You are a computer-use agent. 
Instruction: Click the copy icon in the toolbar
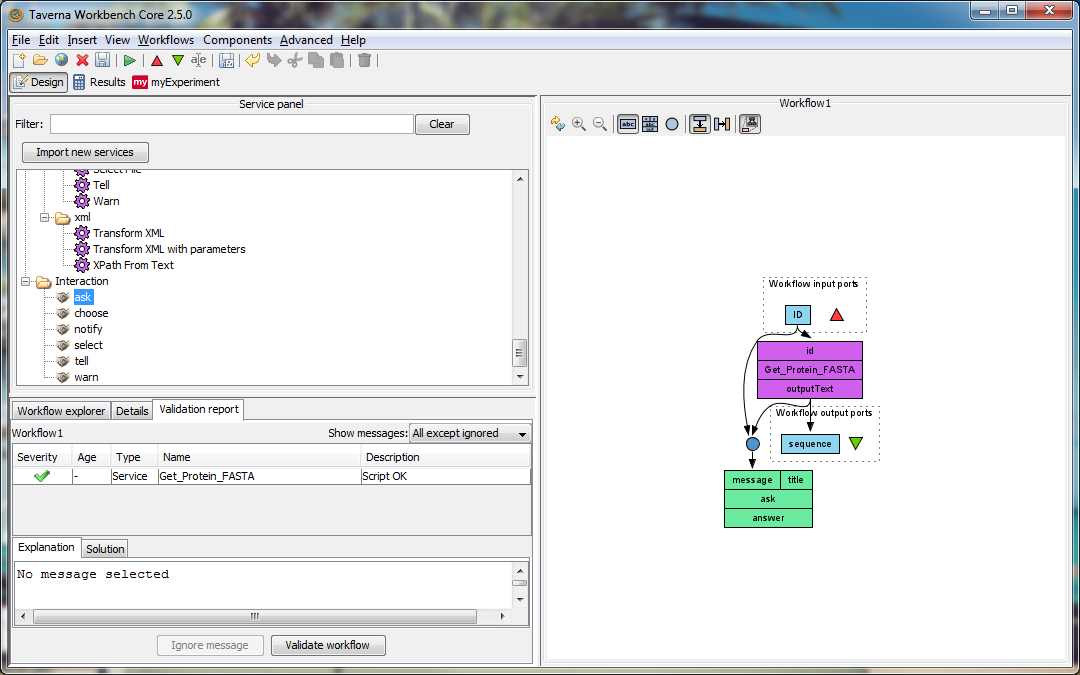(x=315, y=61)
